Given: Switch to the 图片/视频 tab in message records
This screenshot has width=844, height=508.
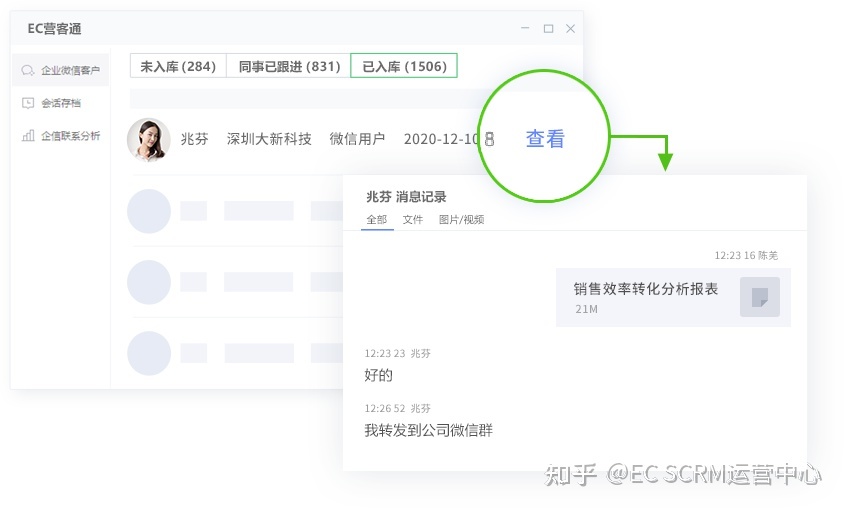Looking at the screenshot, I should tap(461, 220).
